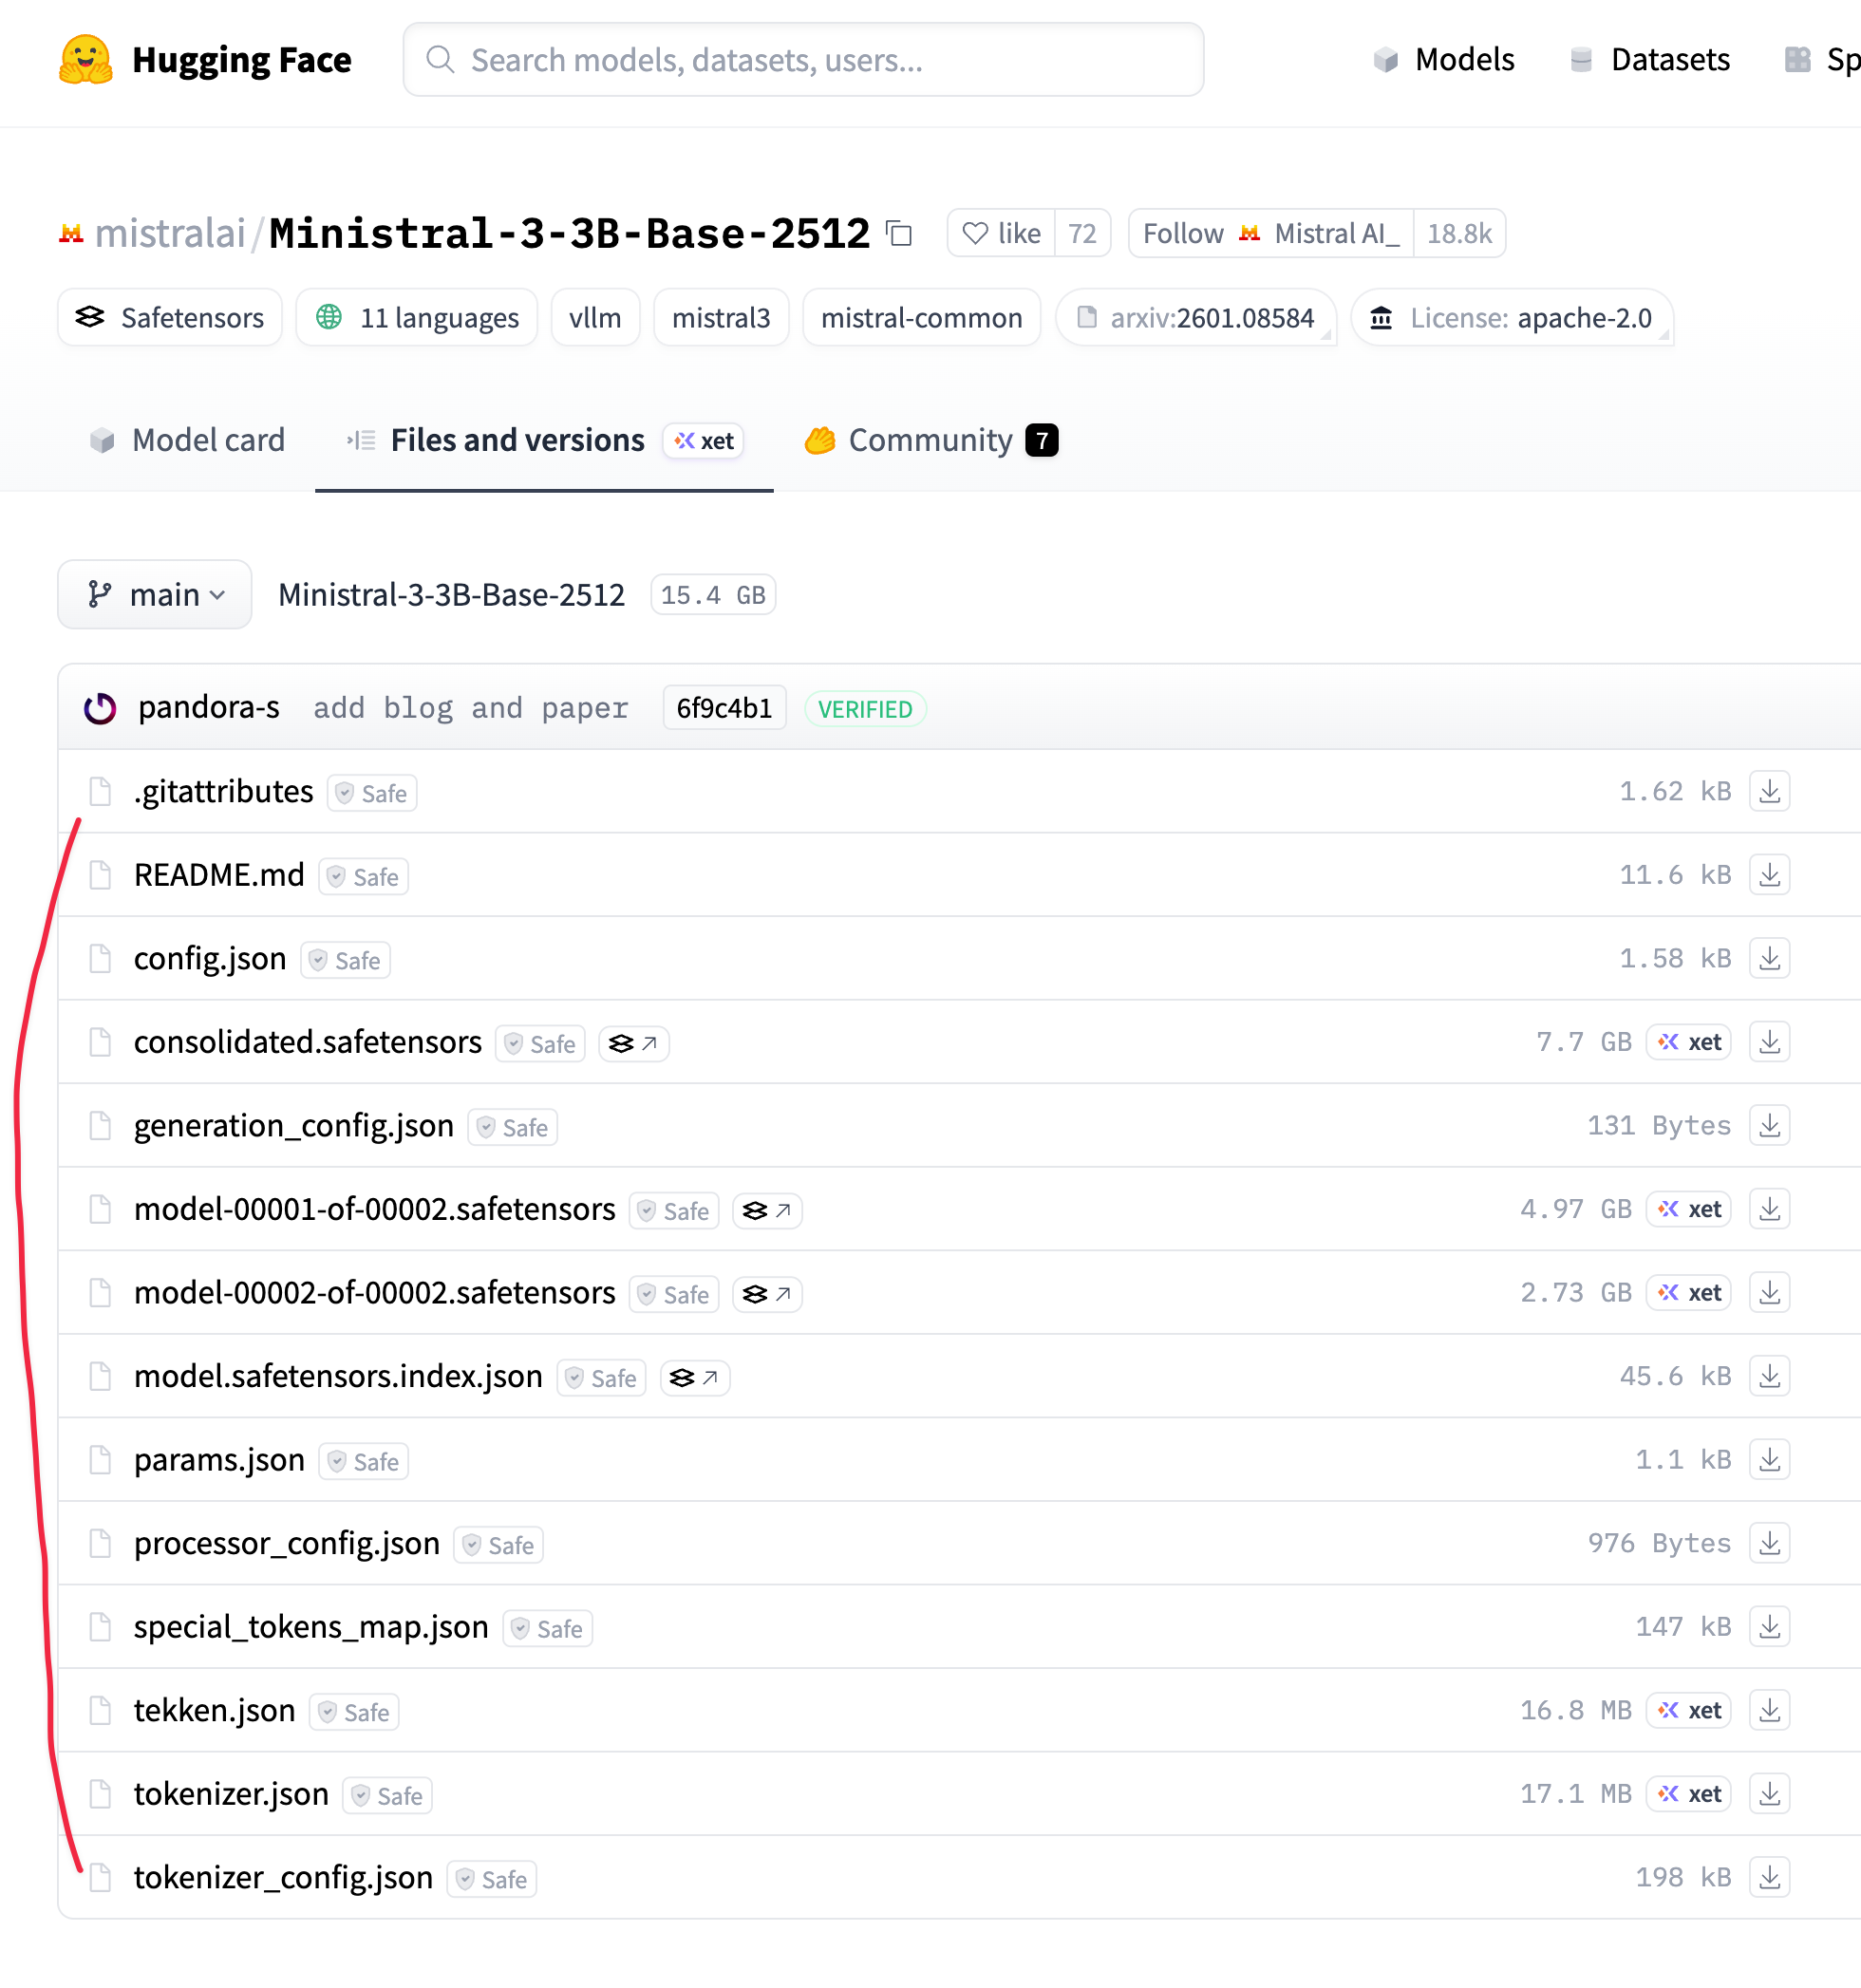Download model-00001-of-00002.safetensors
1861x1988 pixels.
1769,1209
